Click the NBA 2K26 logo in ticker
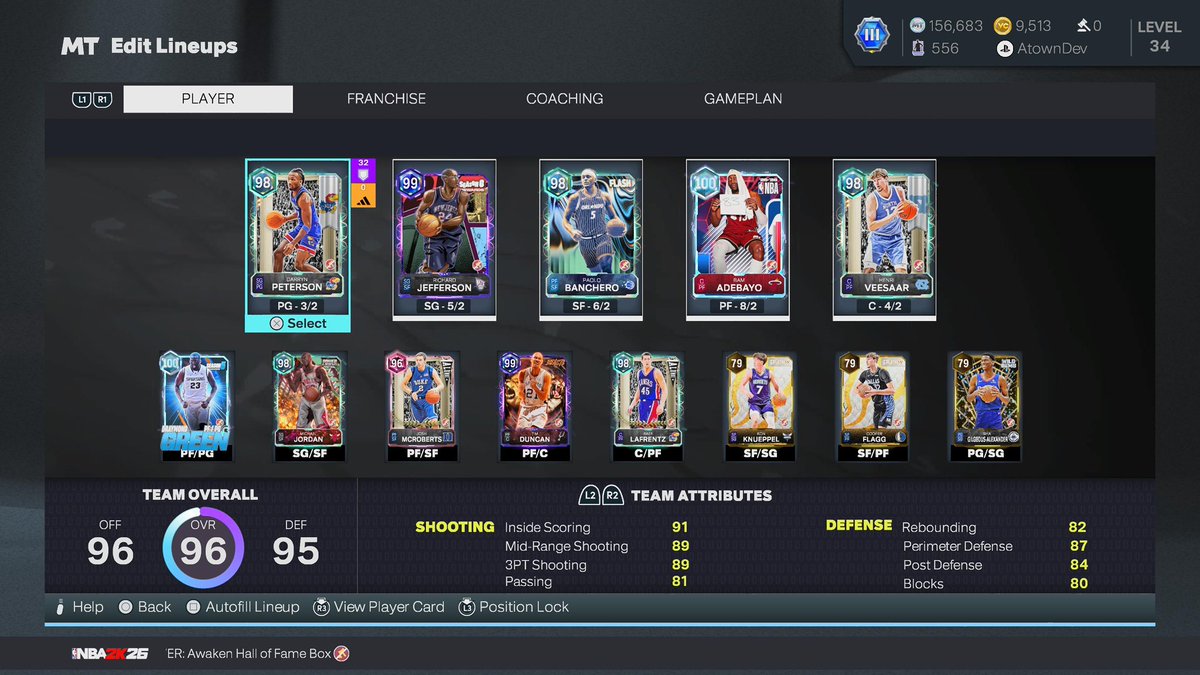 coord(109,653)
